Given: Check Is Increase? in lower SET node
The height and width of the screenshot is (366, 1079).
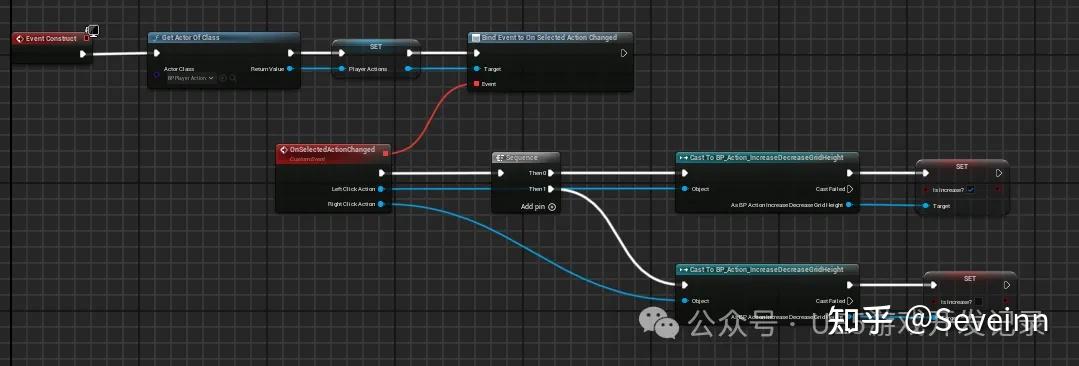Looking at the screenshot, I should pyautogui.click(x=979, y=301).
